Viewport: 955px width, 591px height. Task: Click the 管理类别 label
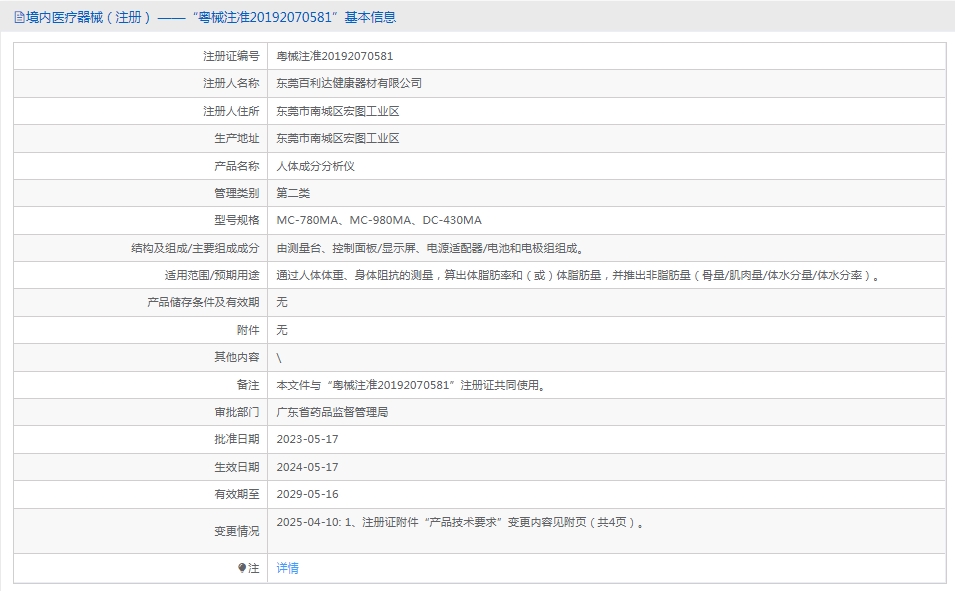pyautogui.click(x=236, y=193)
